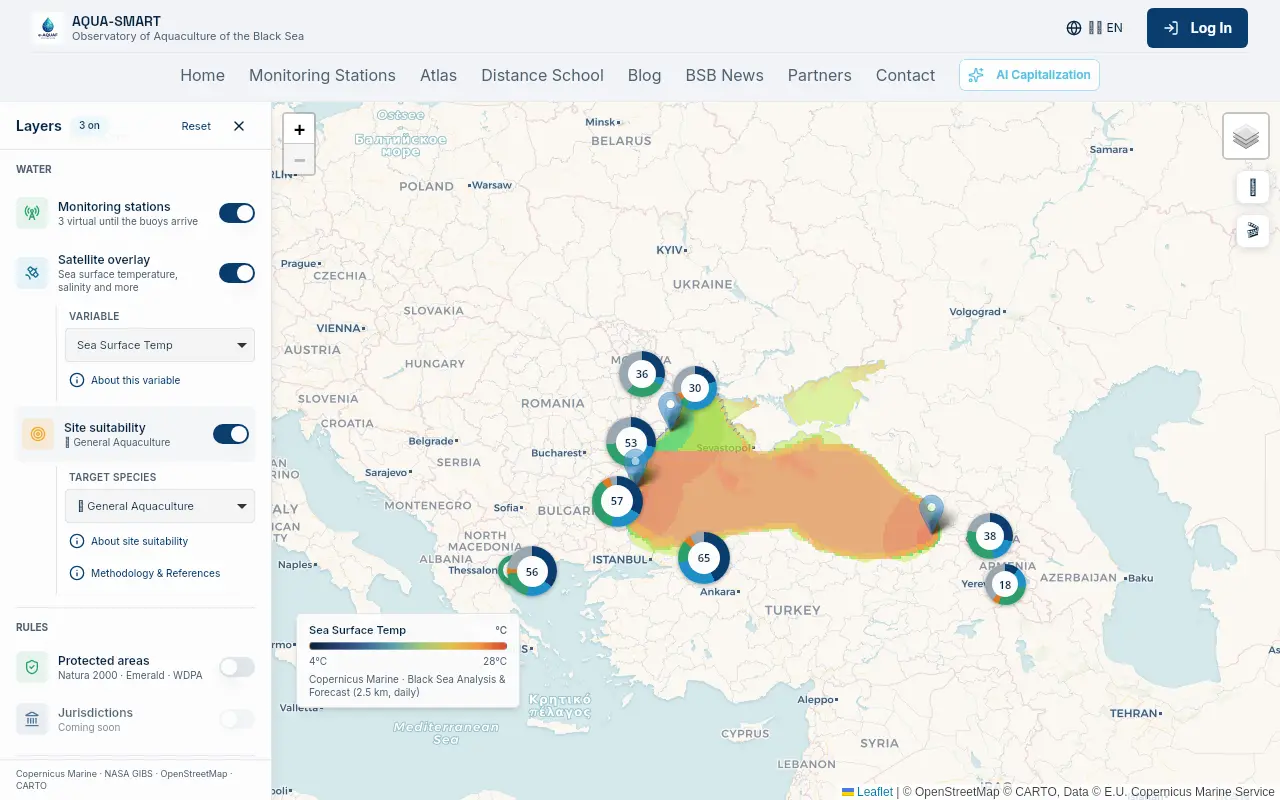Click the ruler measurement tool button
The height and width of the screenshot is (800, 1280).
[1252, 187]
